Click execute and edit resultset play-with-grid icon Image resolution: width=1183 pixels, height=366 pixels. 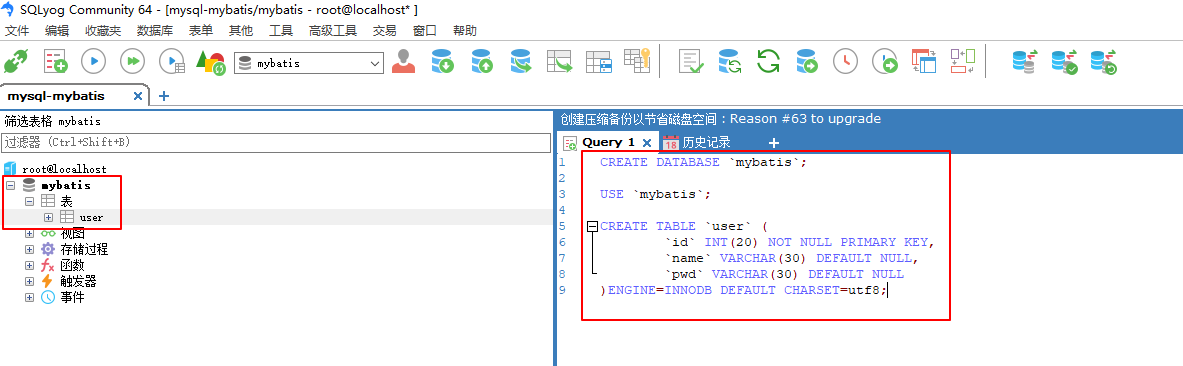[x=173, y=62]
